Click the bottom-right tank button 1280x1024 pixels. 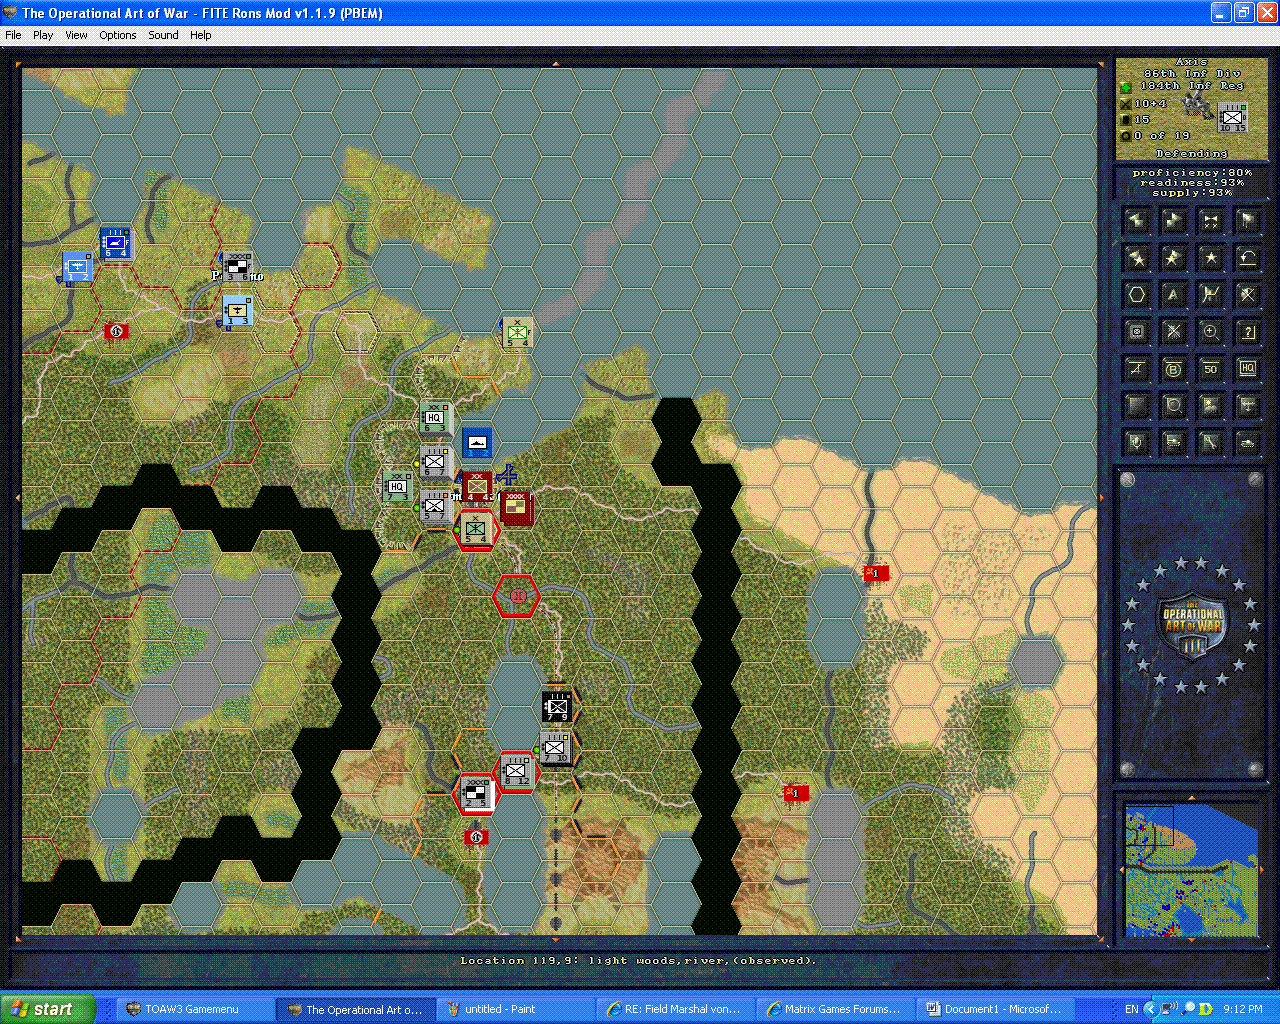(x=1247, y=442)
